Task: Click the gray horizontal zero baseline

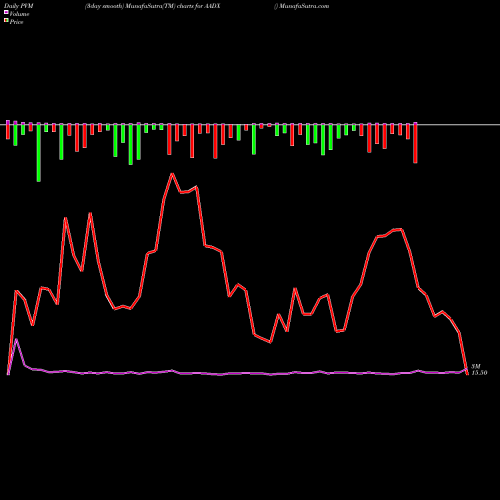Action: (250, 125)
